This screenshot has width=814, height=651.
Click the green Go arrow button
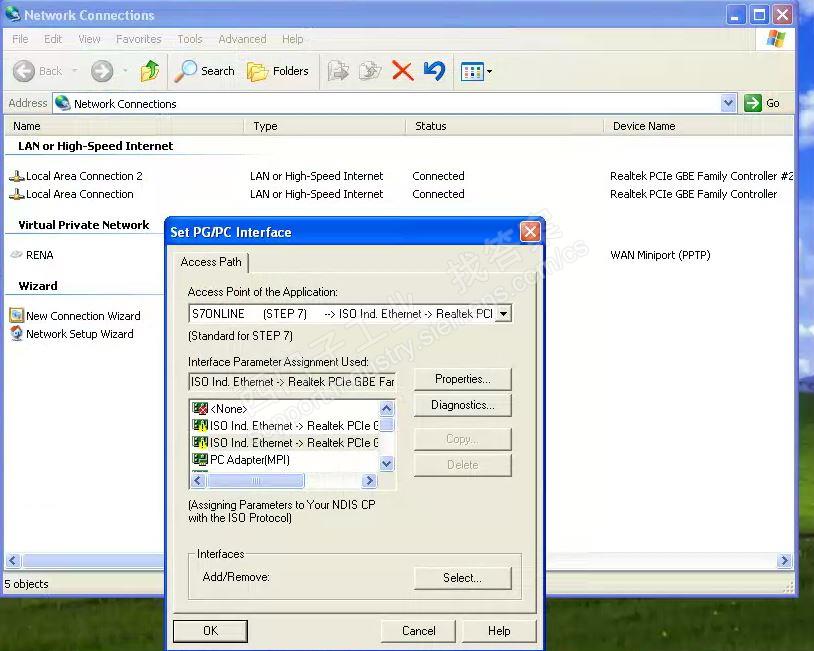point(753,103)
